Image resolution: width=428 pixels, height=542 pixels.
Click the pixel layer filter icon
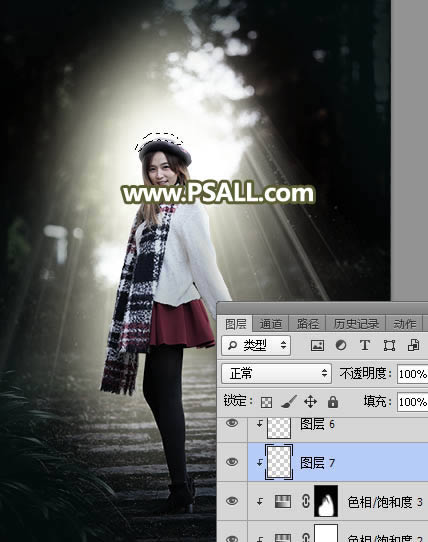click(317, 345)
